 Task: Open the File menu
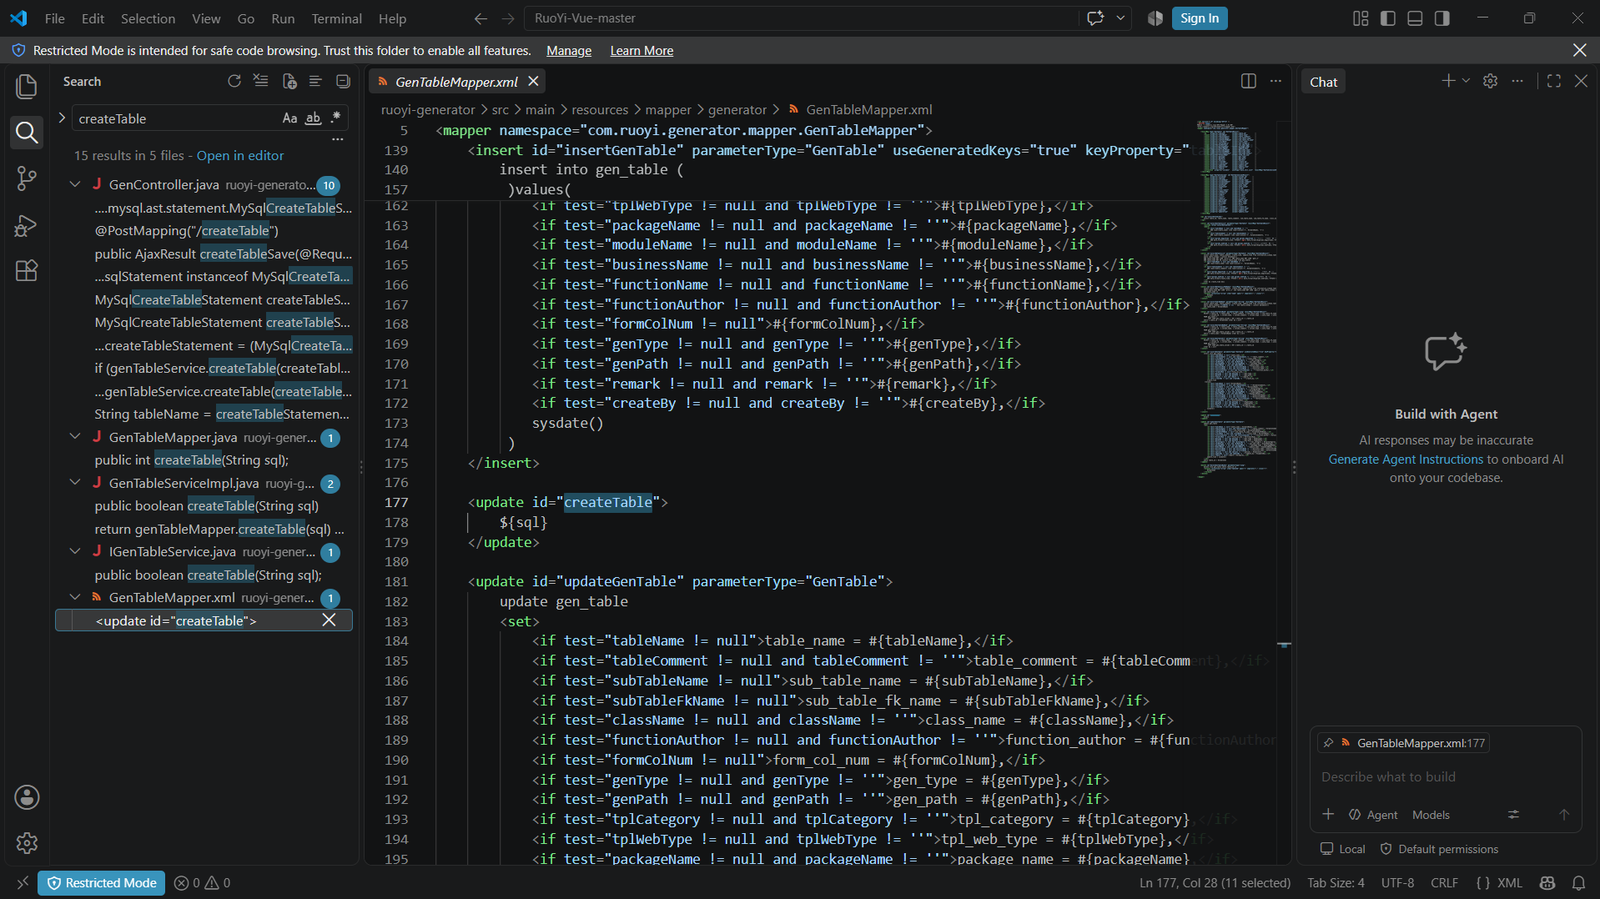click(x=55, y=18)
